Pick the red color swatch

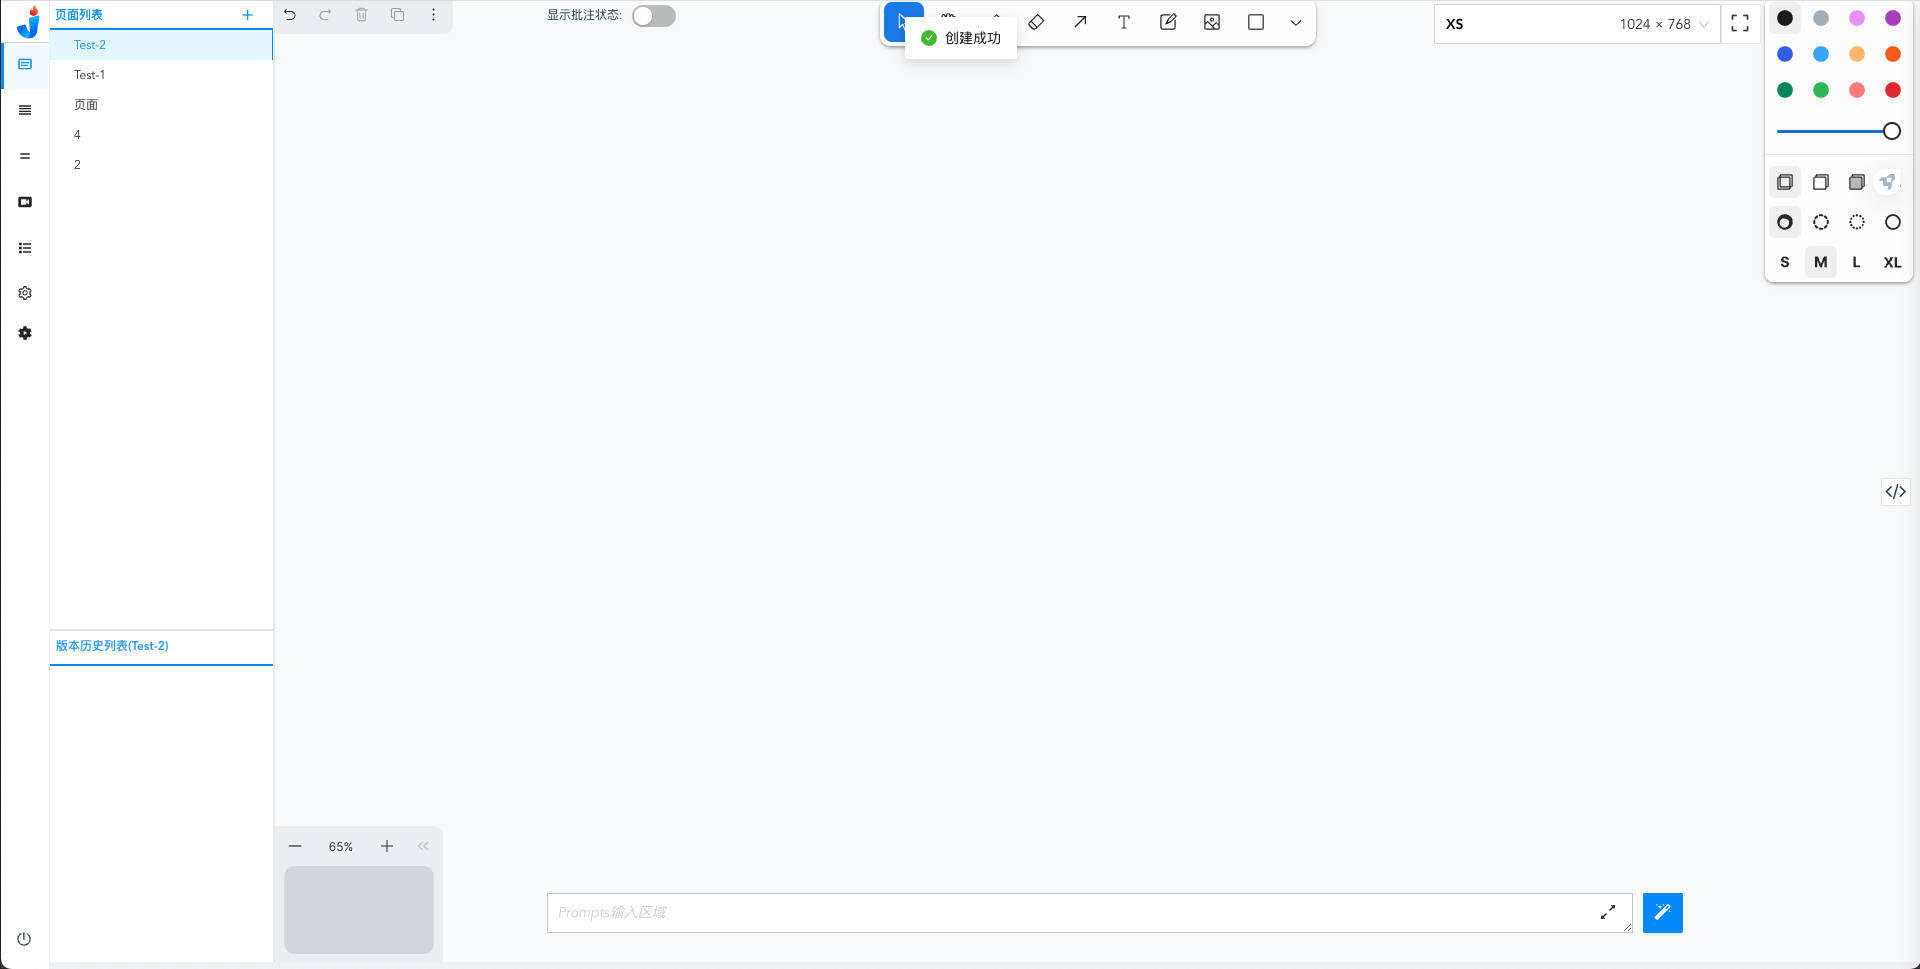coord(1892,90)
